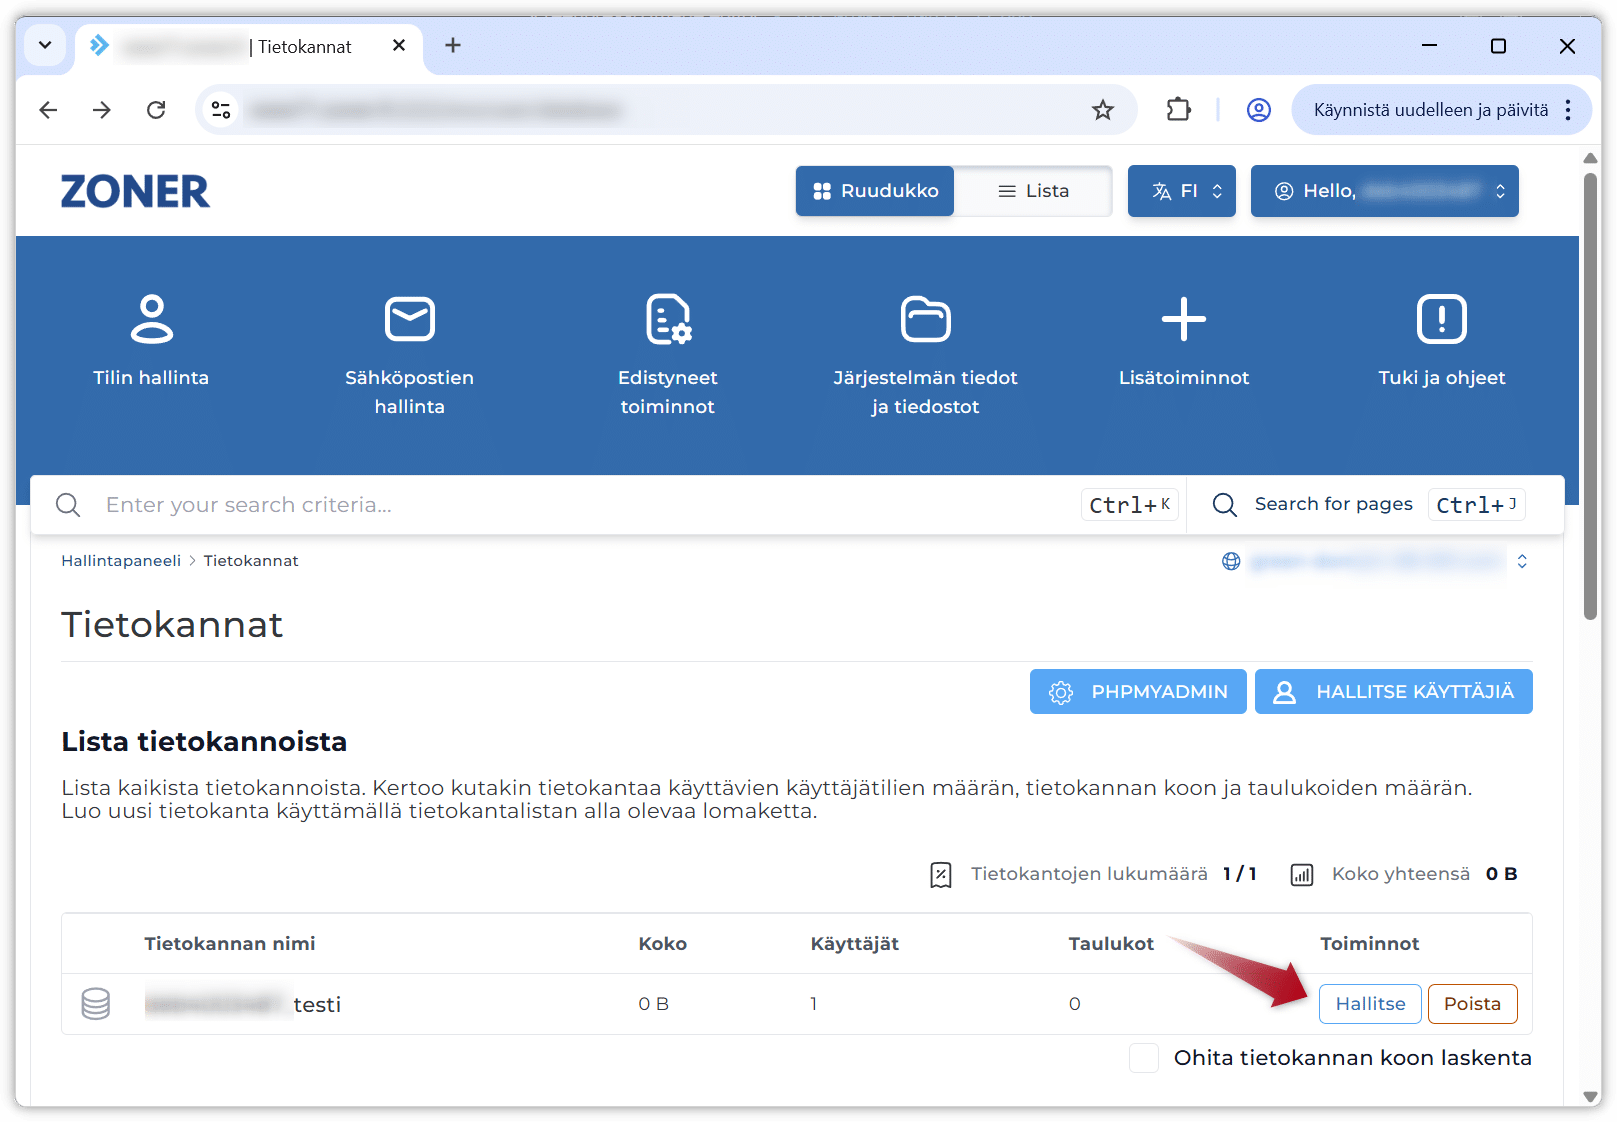
Task: Switch to Lista view
Action: tap(1033, 191)
